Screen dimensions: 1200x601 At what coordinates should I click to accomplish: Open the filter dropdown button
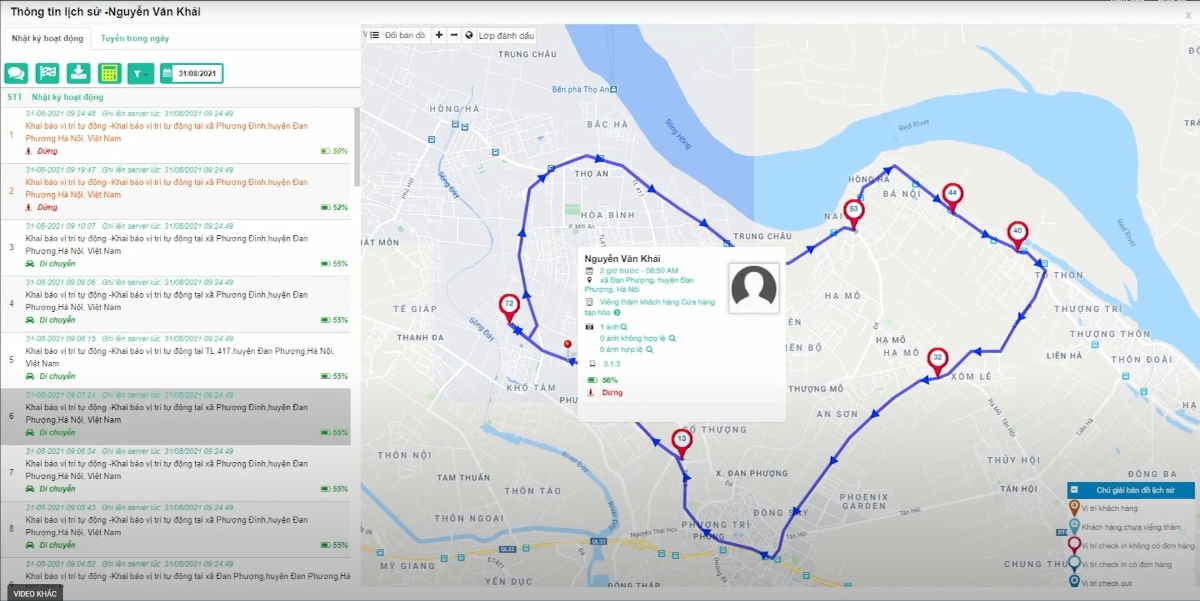[141, 73]
